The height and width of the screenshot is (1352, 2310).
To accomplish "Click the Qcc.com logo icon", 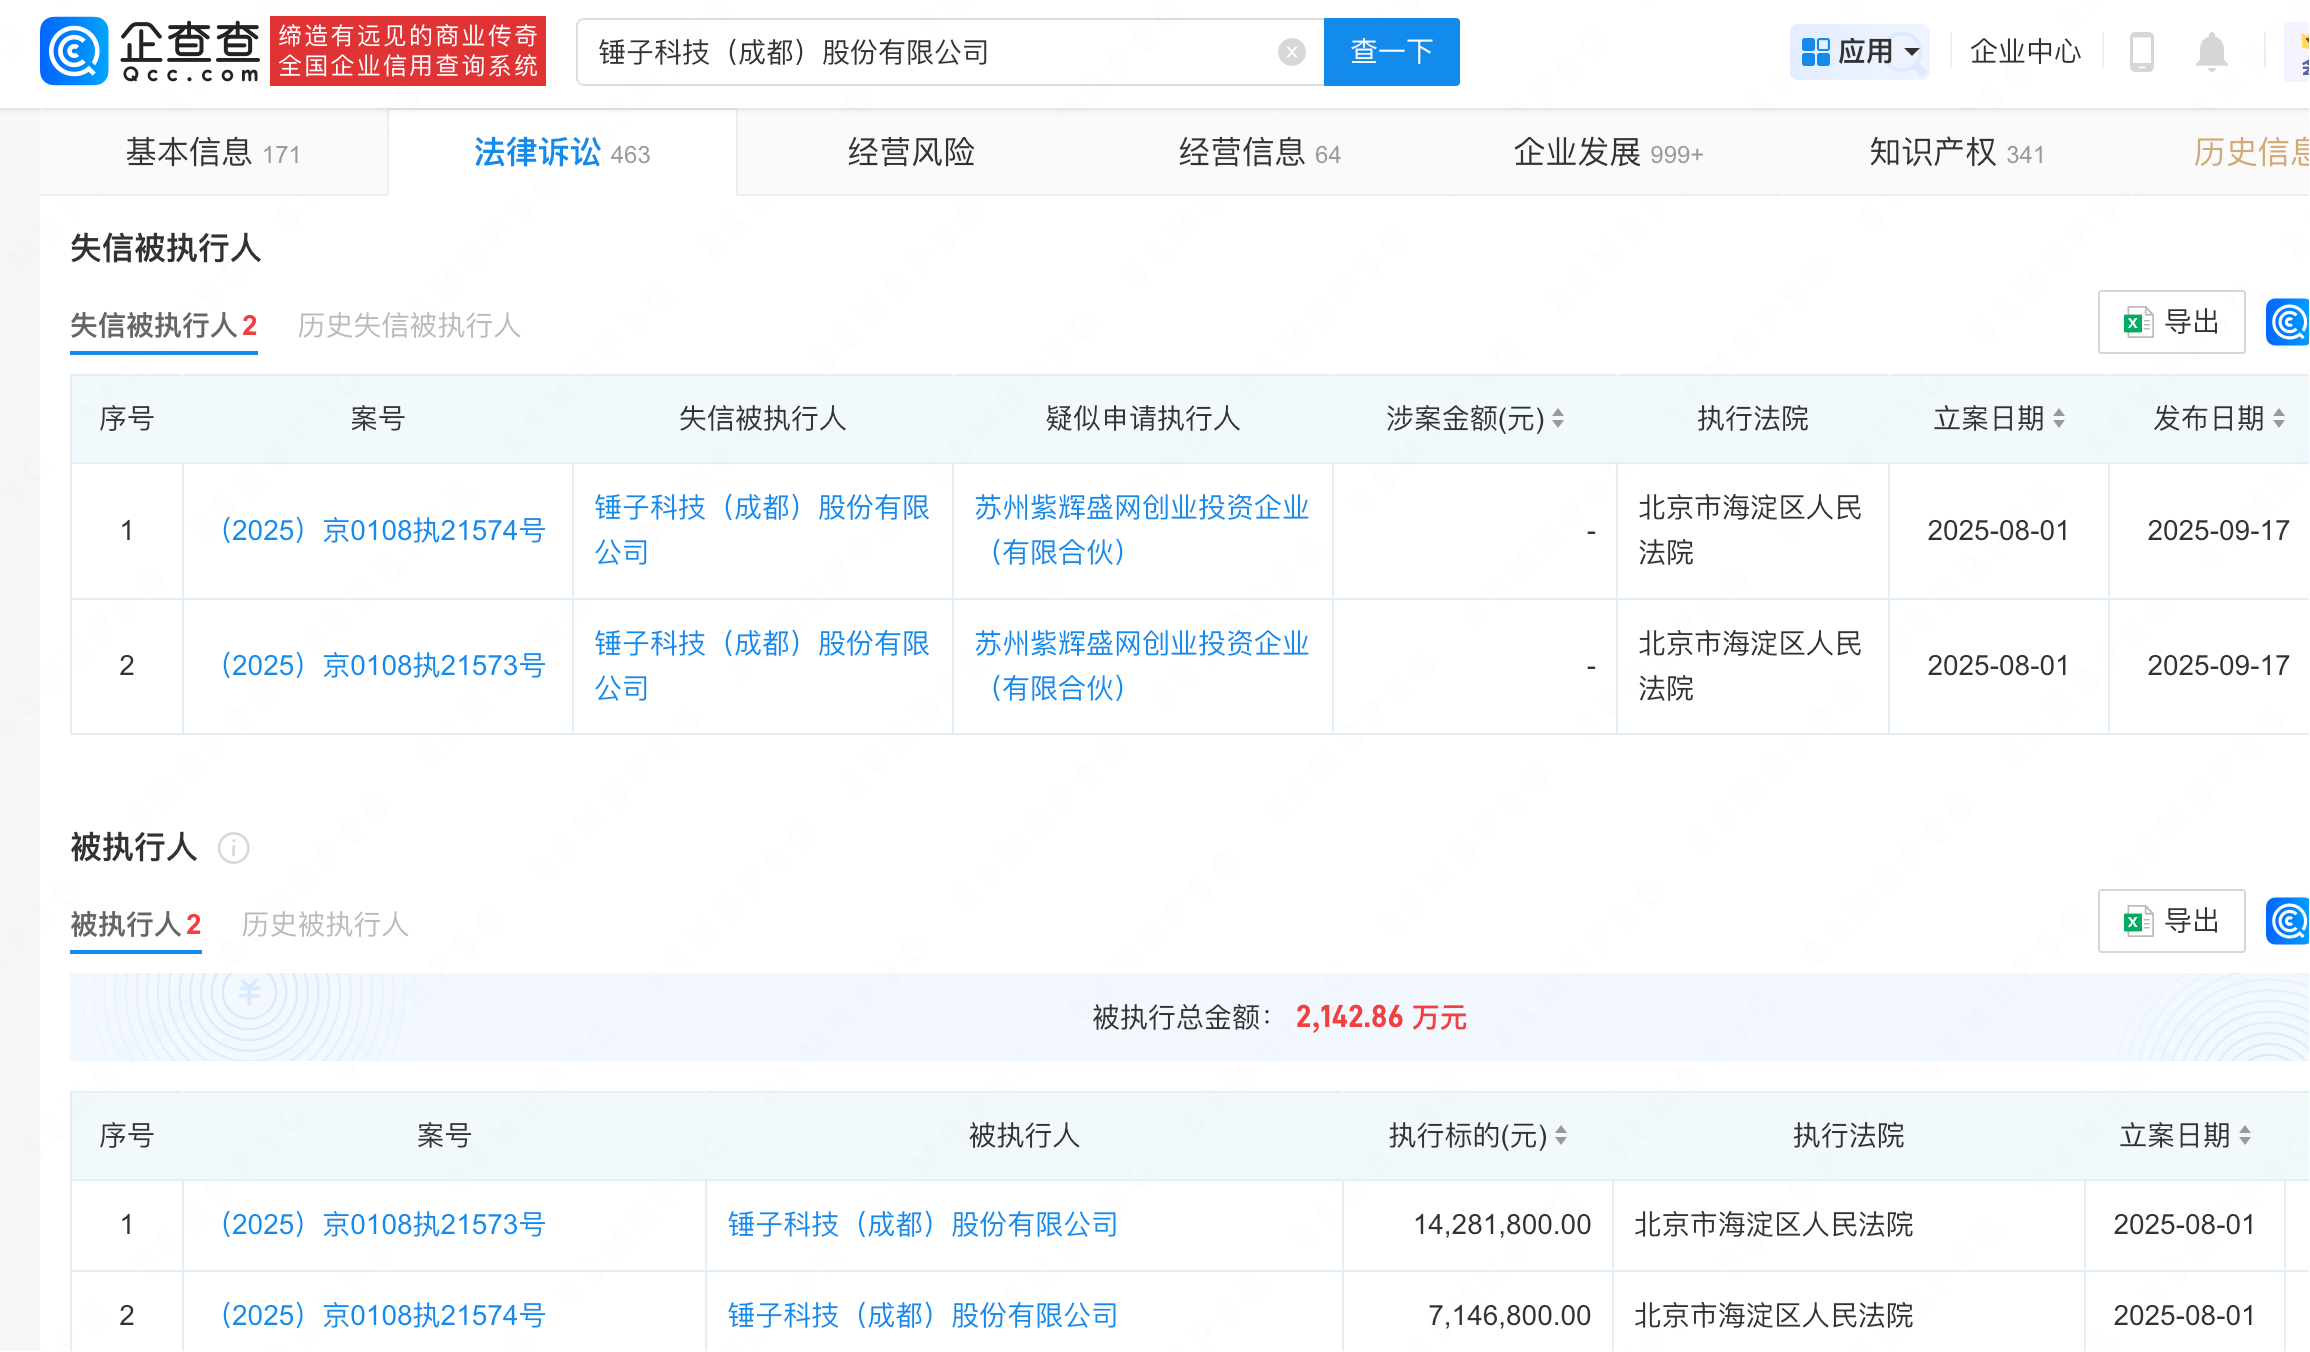I will coord(74,52).
